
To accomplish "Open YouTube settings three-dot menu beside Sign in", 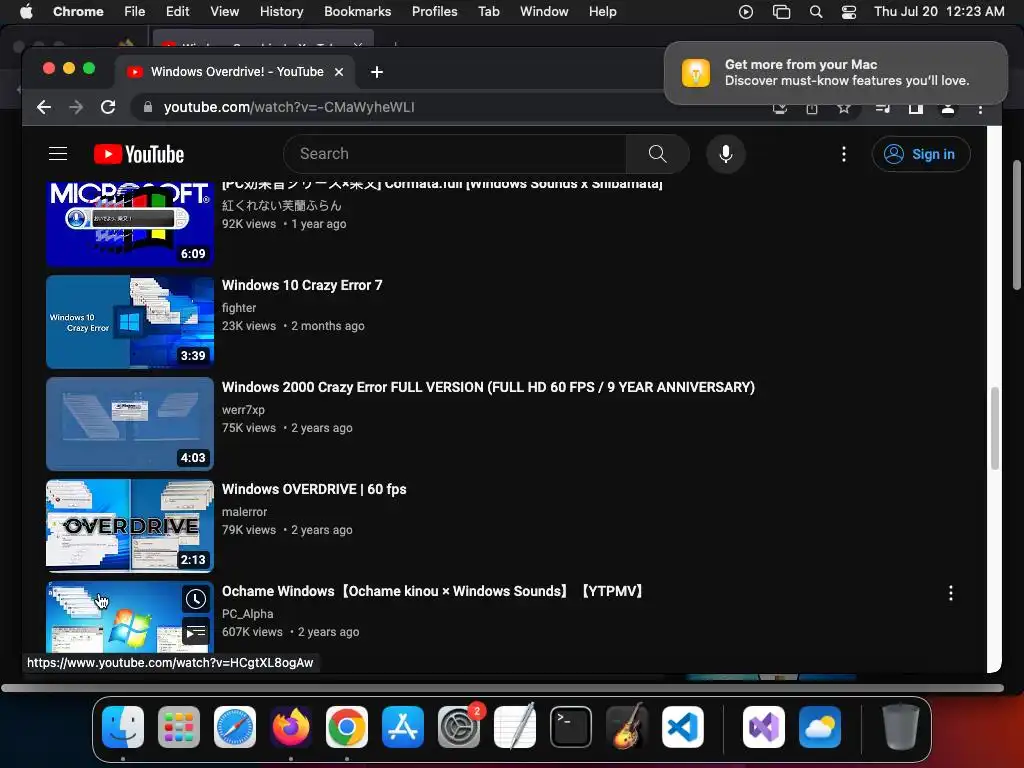I will coord(844,154).
